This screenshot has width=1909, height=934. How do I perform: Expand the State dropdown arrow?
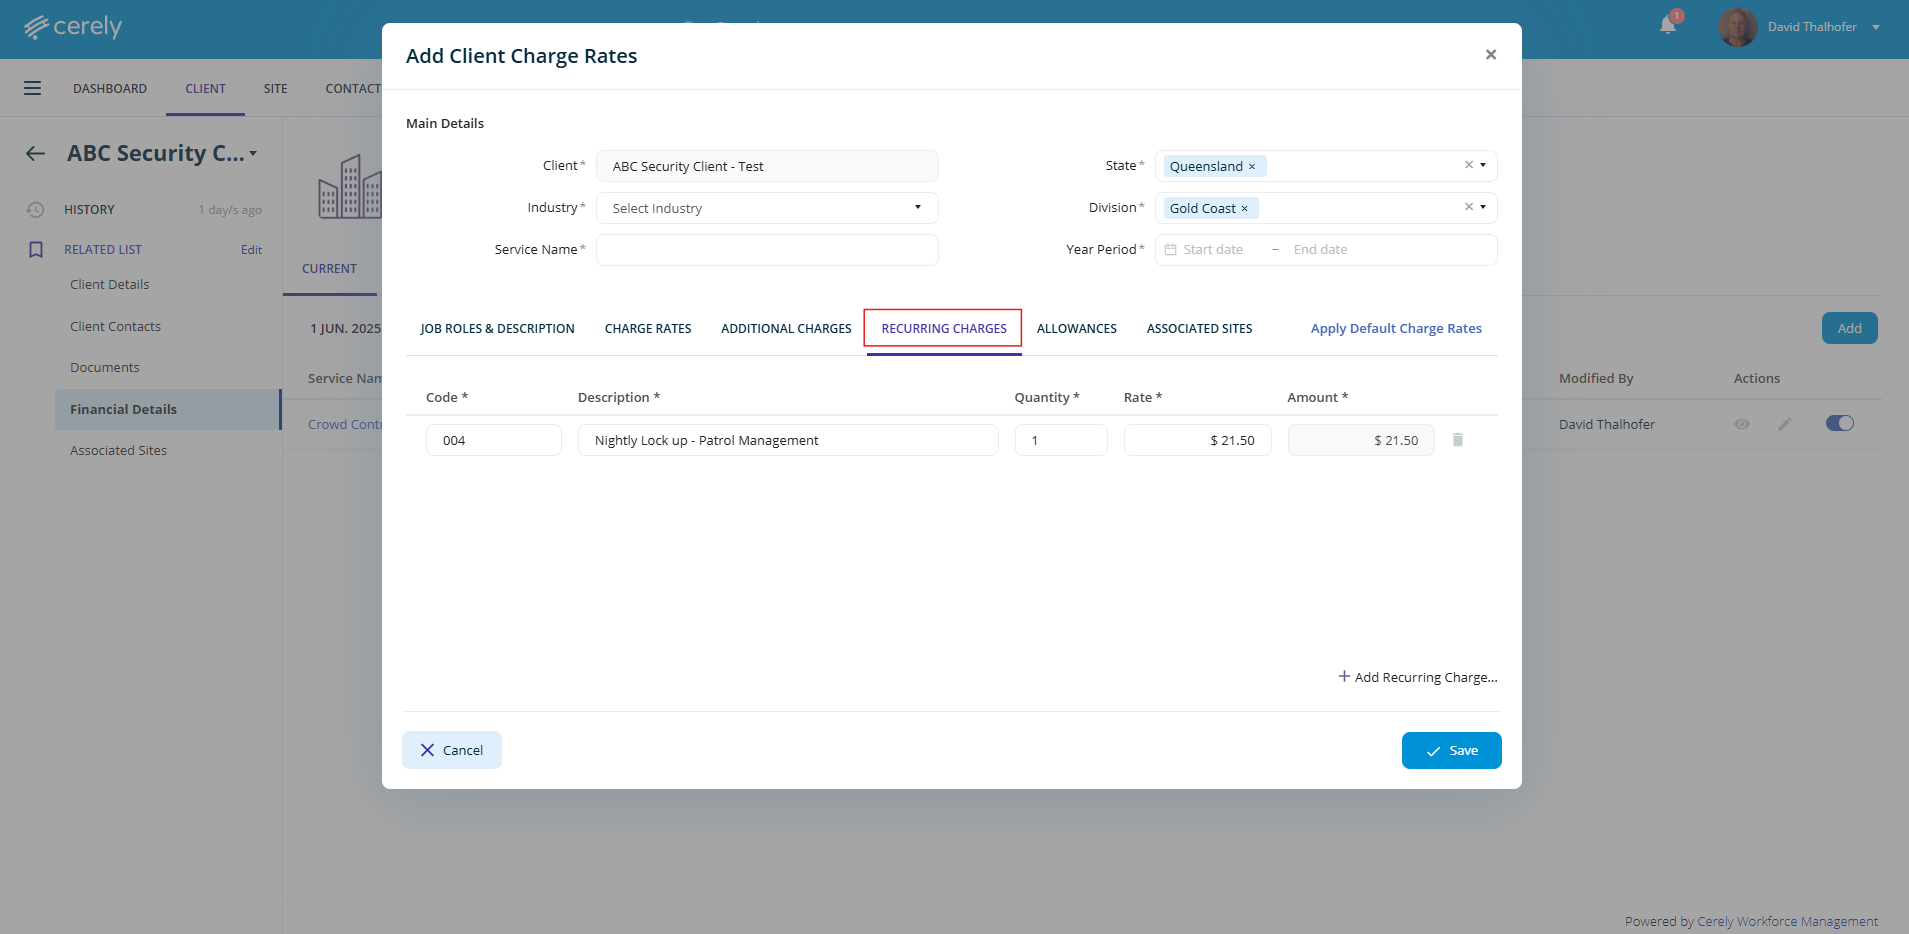1483,165
